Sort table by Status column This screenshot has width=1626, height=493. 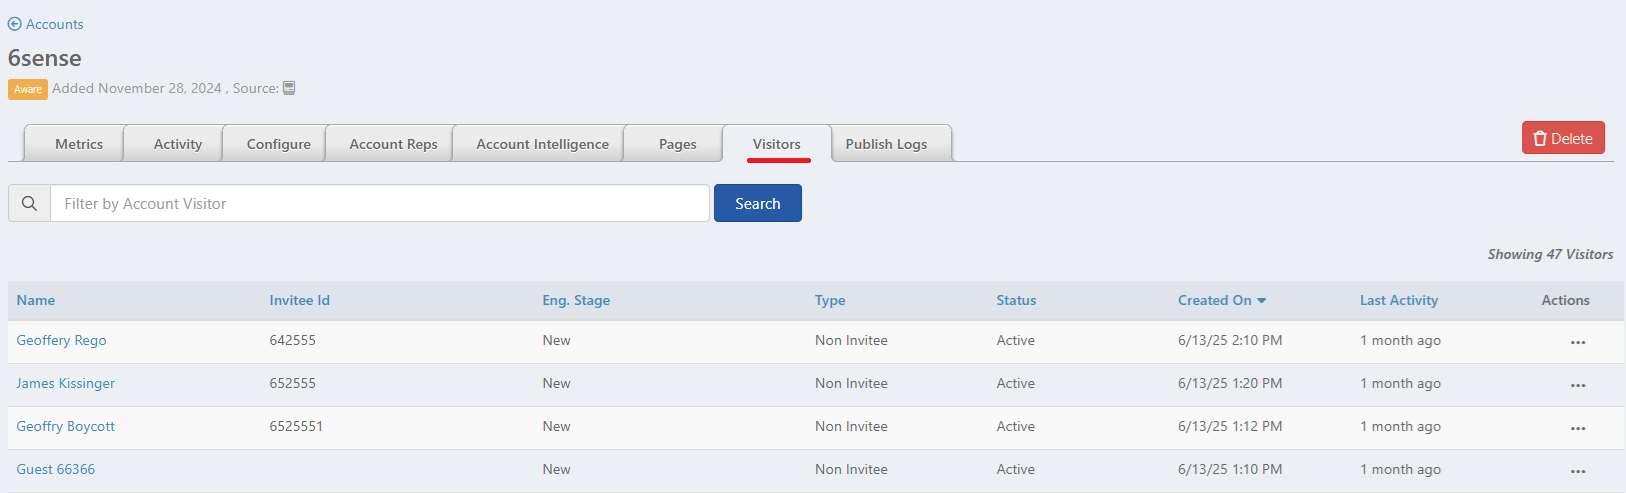pos(1016,300)
